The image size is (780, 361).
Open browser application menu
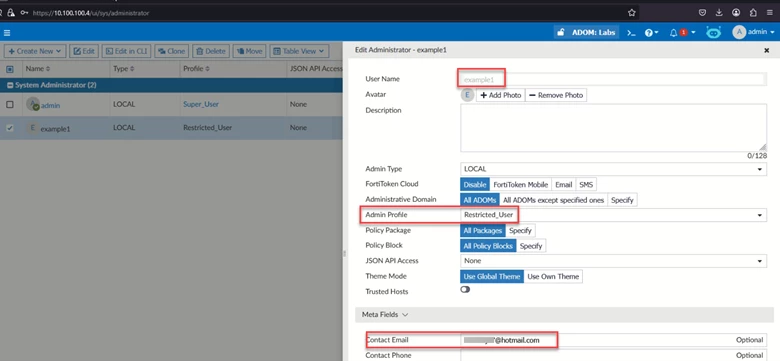point(770,13)
